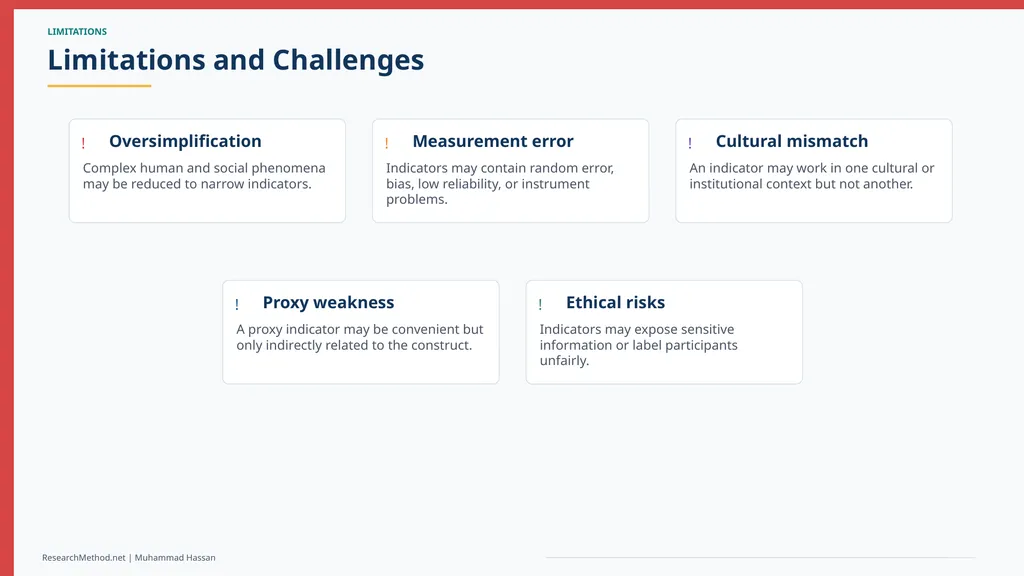
Task: Click the Cultural mismatch institutional context description
Action: [x=811, y=176]
